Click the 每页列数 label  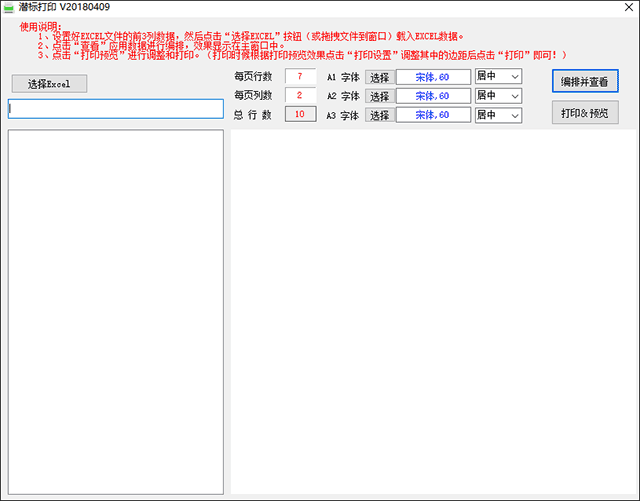pos(253,95)
